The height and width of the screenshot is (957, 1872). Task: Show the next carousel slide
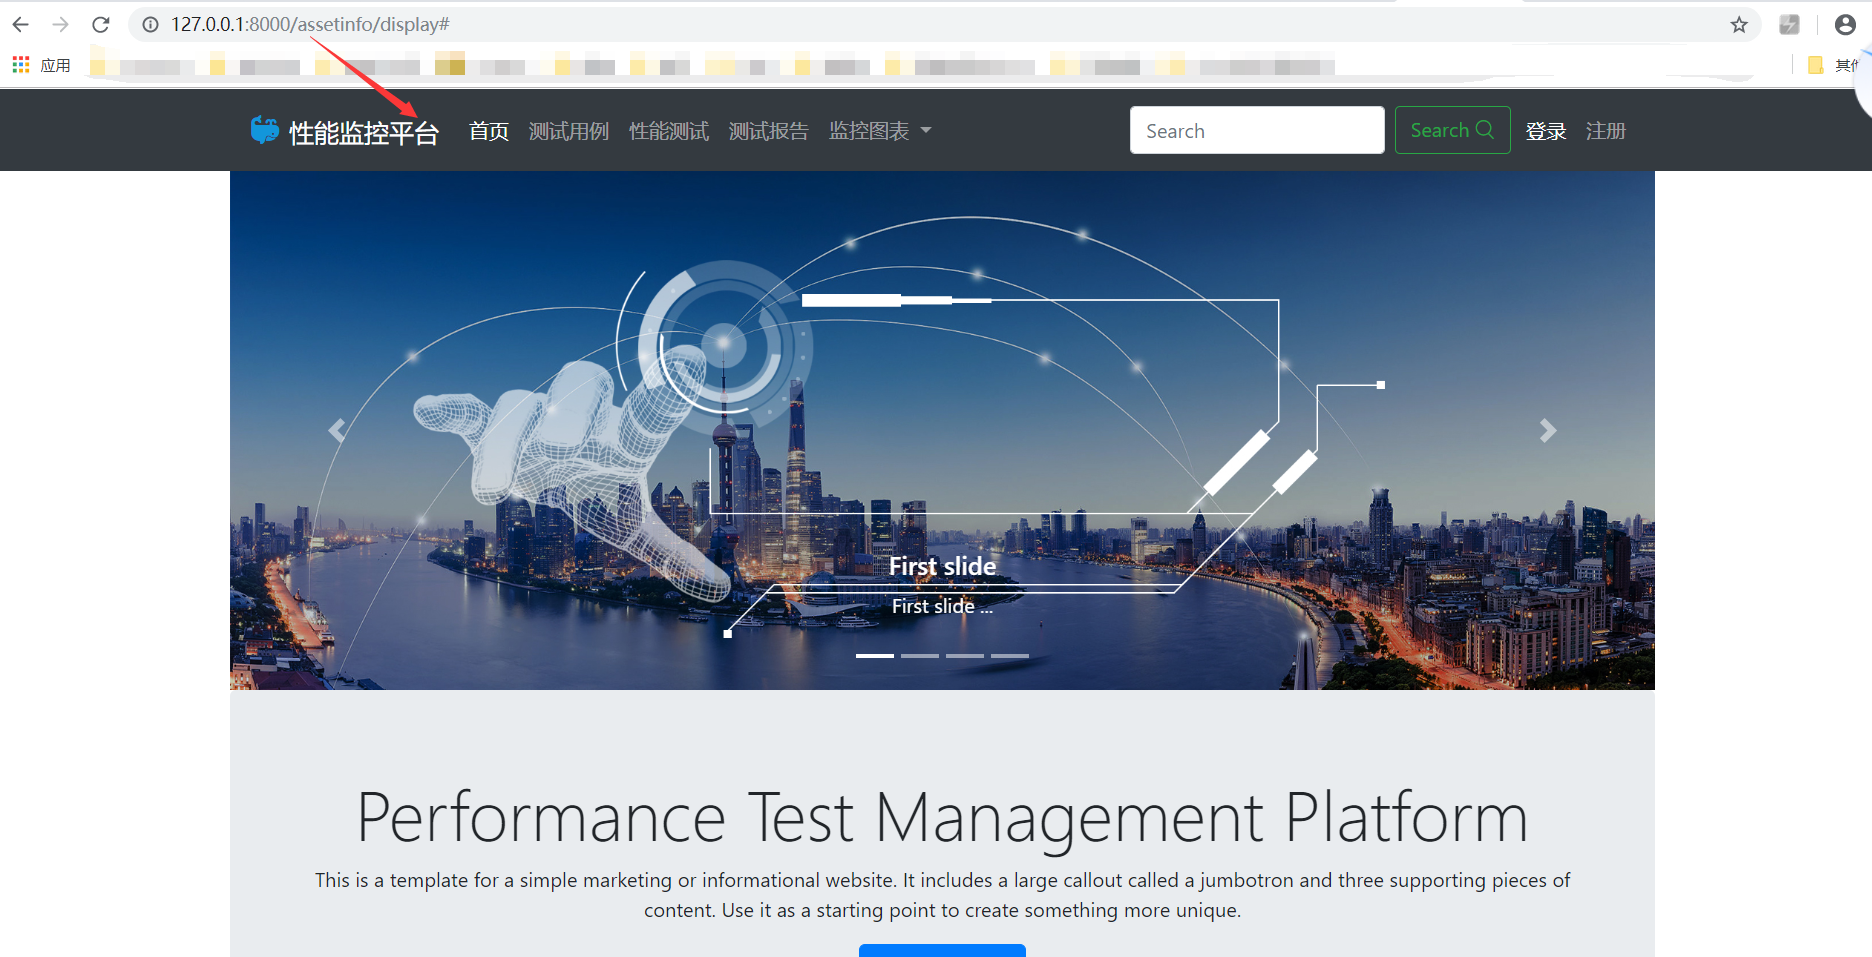click(1548, 430)
